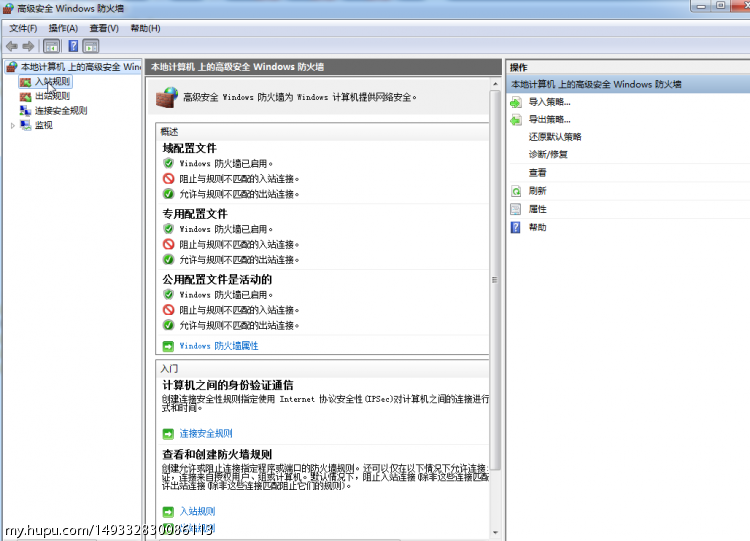Screen dimensions: 750x541
Task: Click 属性 action text
Action: 537,209
